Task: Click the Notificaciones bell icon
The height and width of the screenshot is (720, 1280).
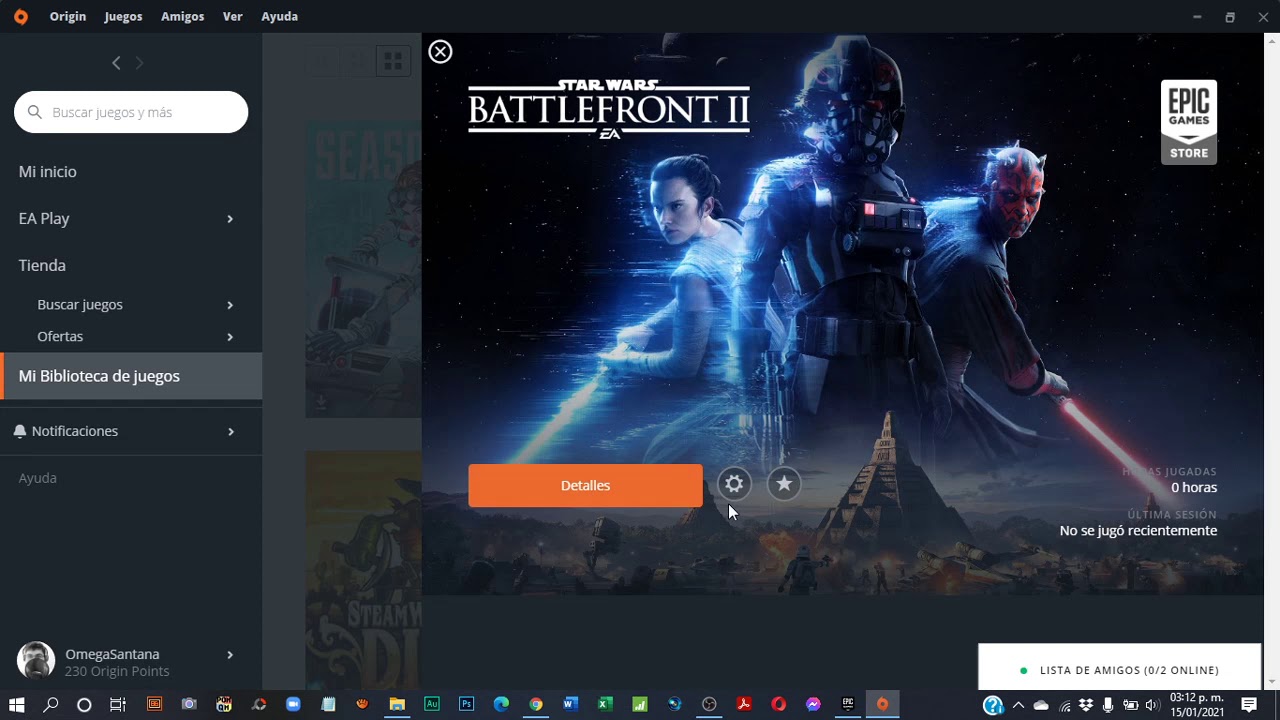Action: (x=20, y=431)
